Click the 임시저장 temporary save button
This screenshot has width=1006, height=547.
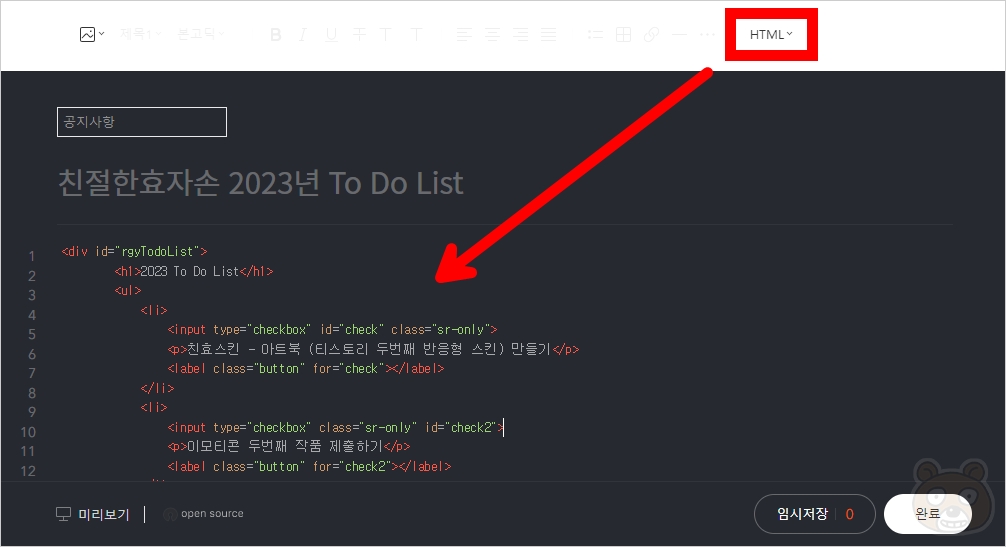tap(802, 514)
